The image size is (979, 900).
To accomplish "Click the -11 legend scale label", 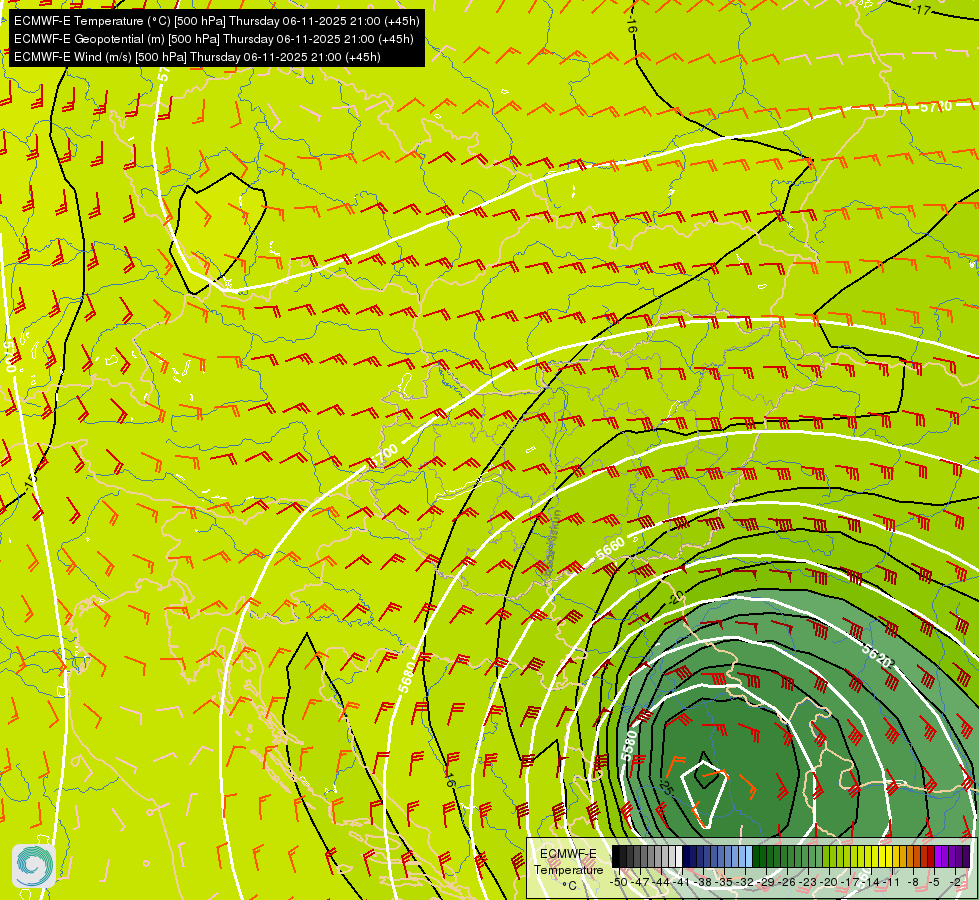I will (x=892, y=882).
